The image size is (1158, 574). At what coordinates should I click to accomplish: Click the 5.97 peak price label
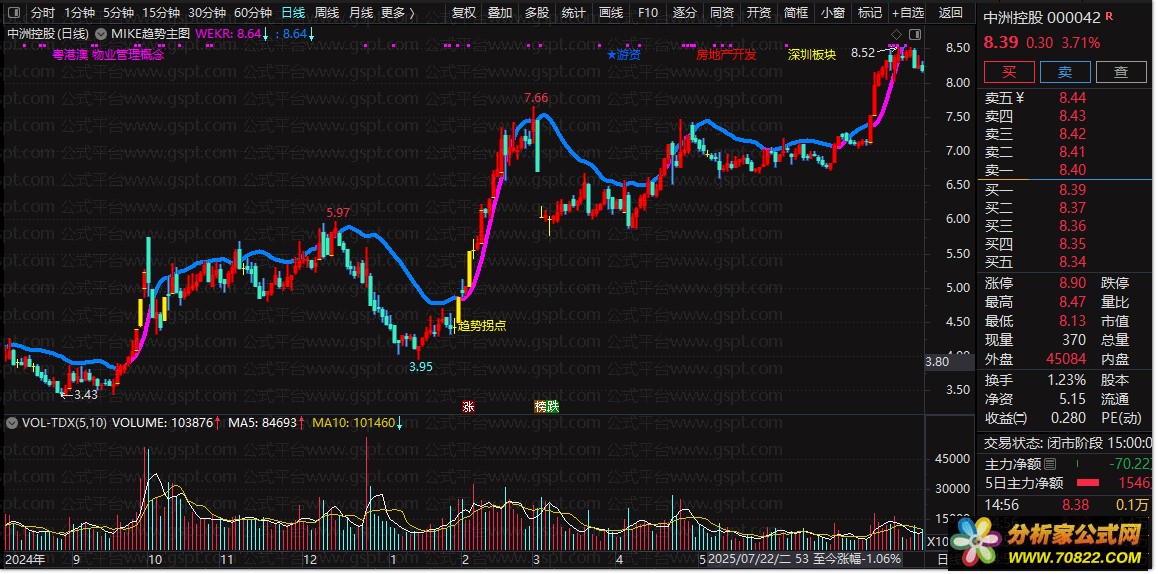click(x=338, y=213)
